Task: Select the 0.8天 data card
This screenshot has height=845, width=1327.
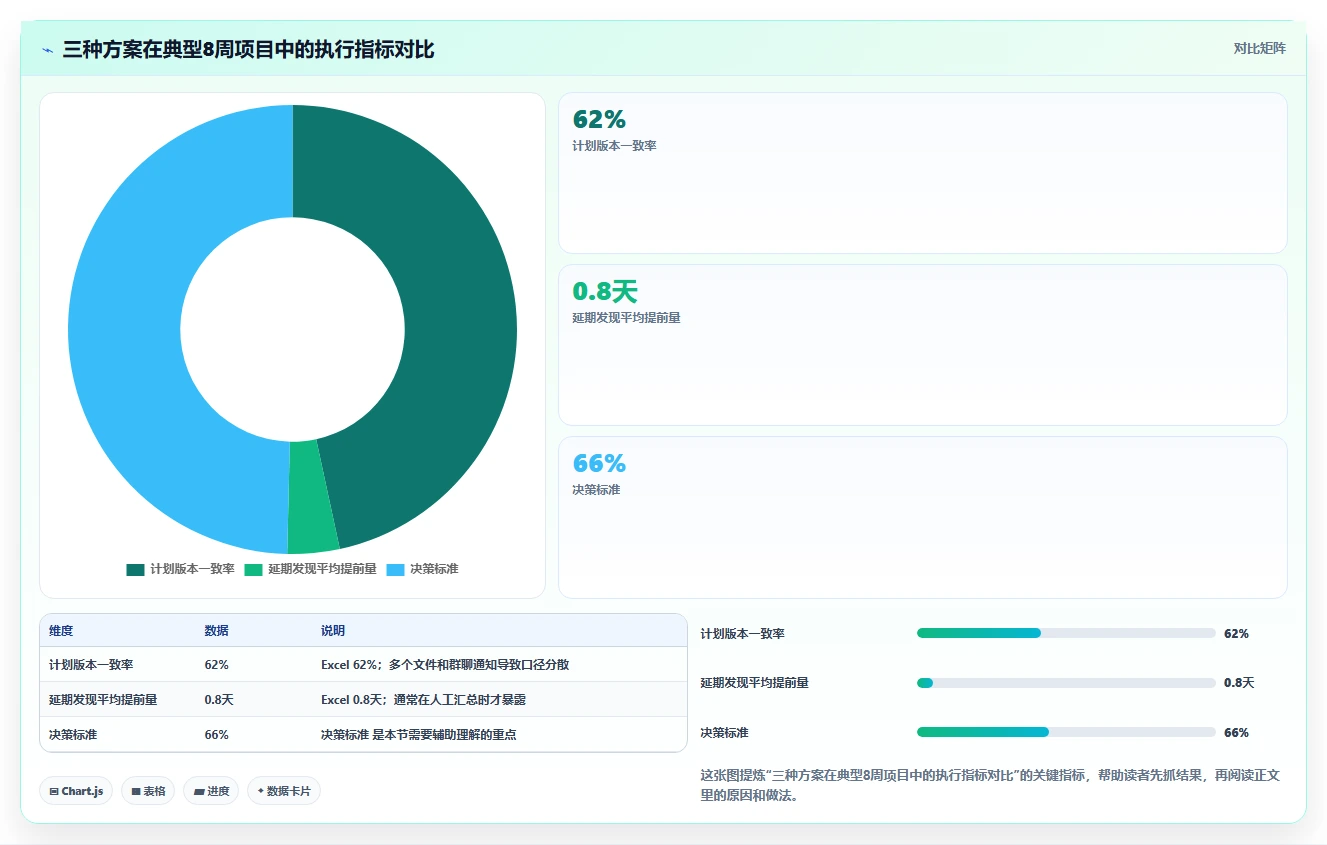Action: (x=922, y=345)
